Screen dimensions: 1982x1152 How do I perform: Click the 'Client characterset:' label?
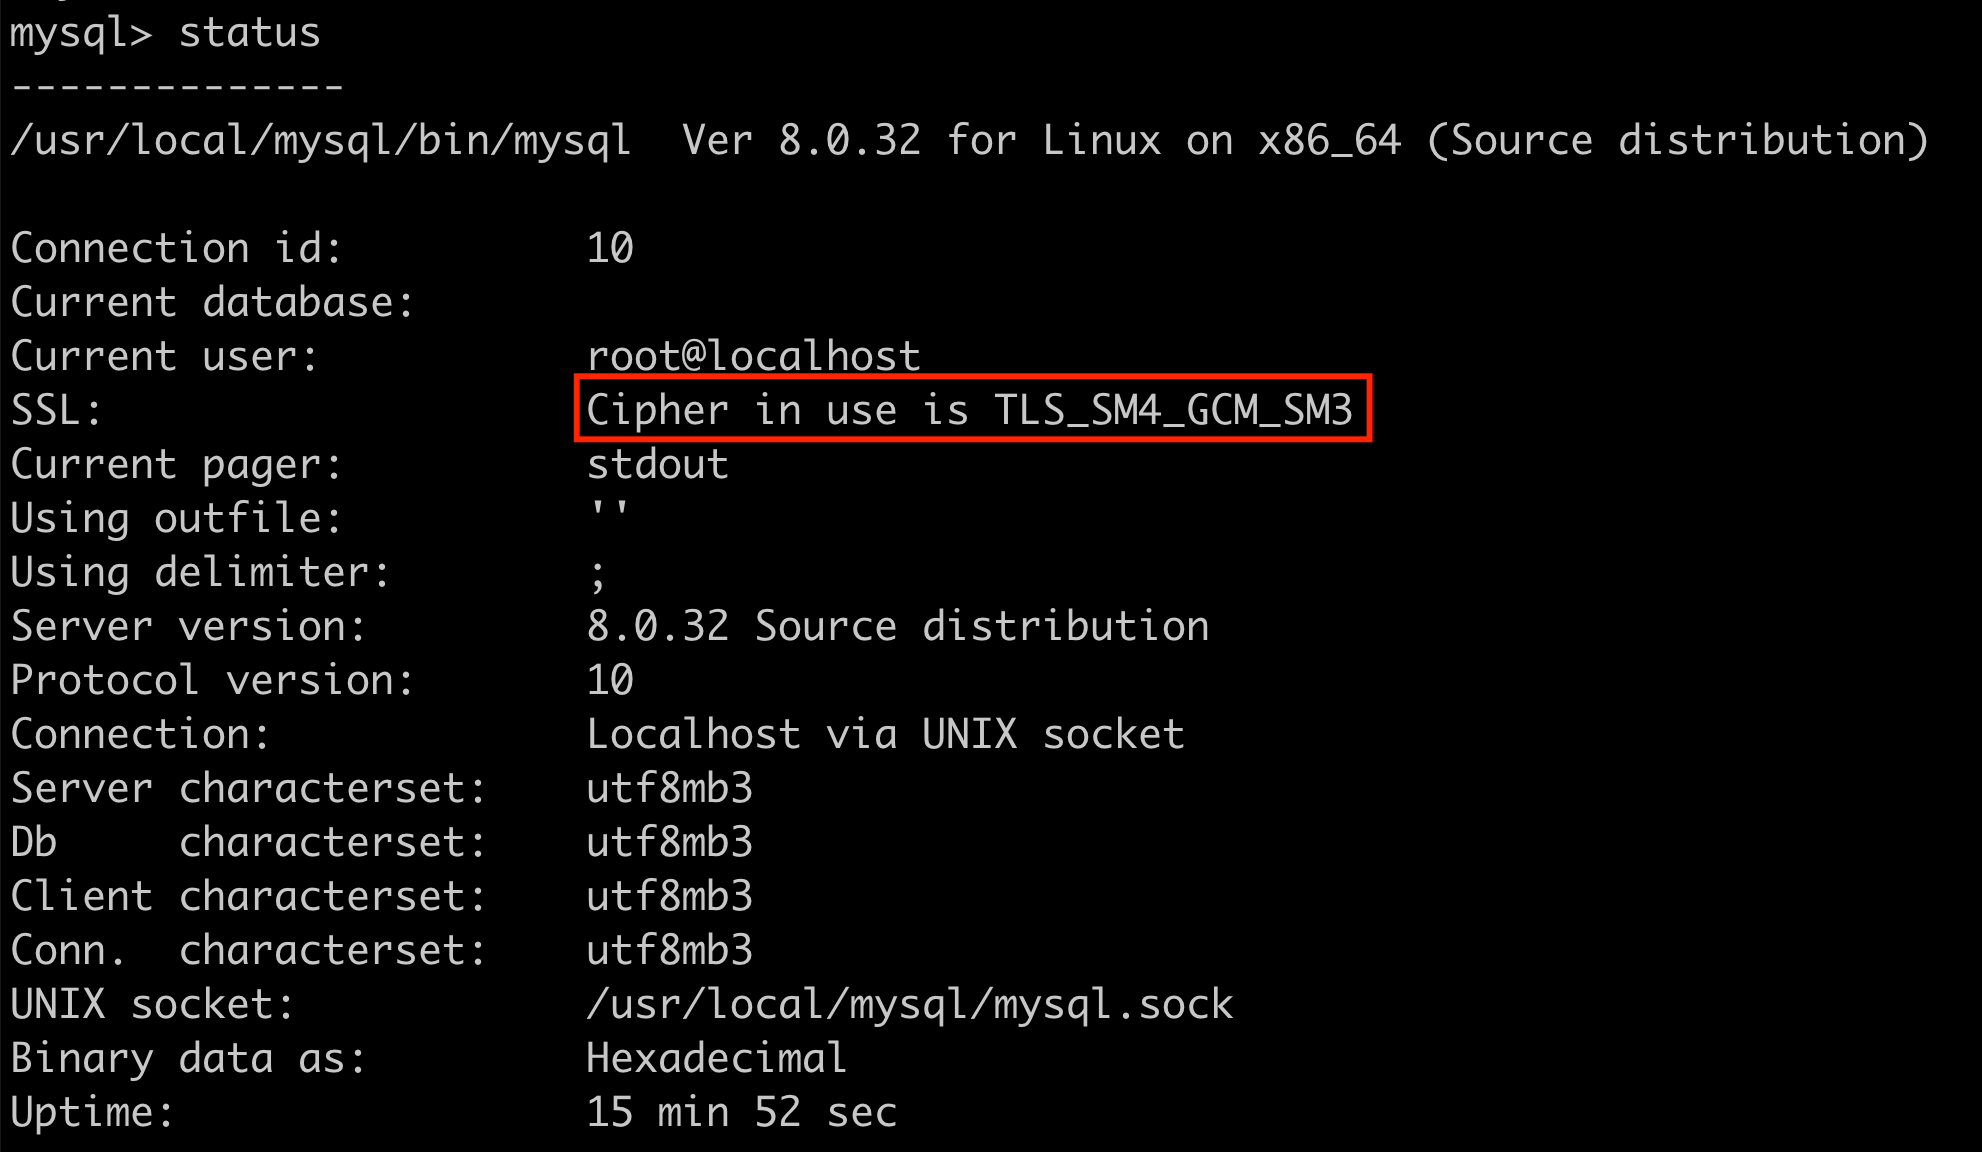coord(248,896)
